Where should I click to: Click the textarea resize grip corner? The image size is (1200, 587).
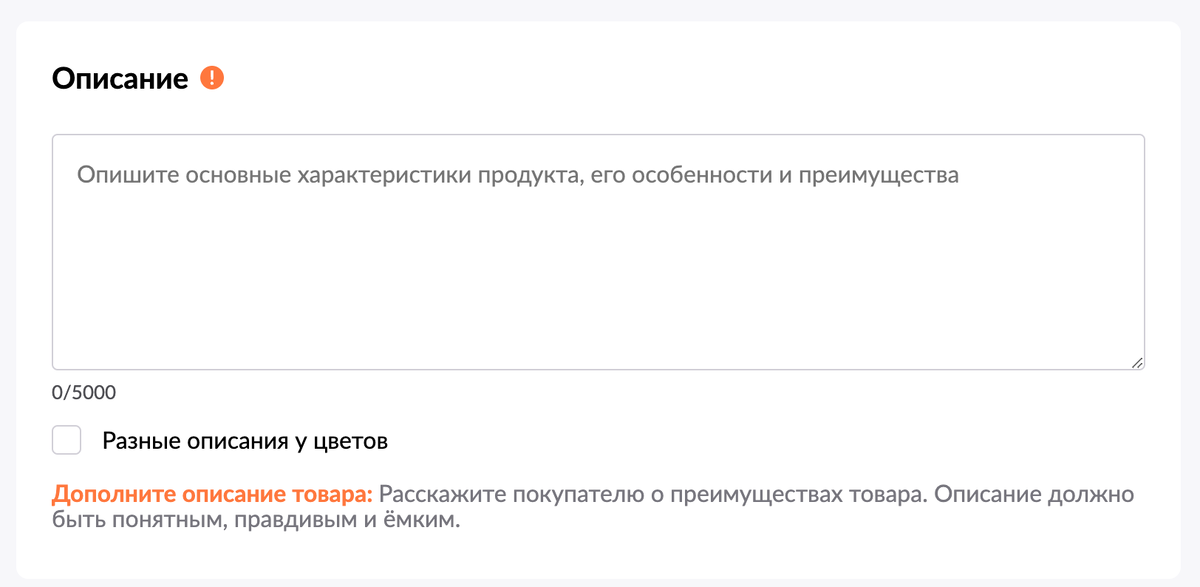click(x=1137, y=363)
